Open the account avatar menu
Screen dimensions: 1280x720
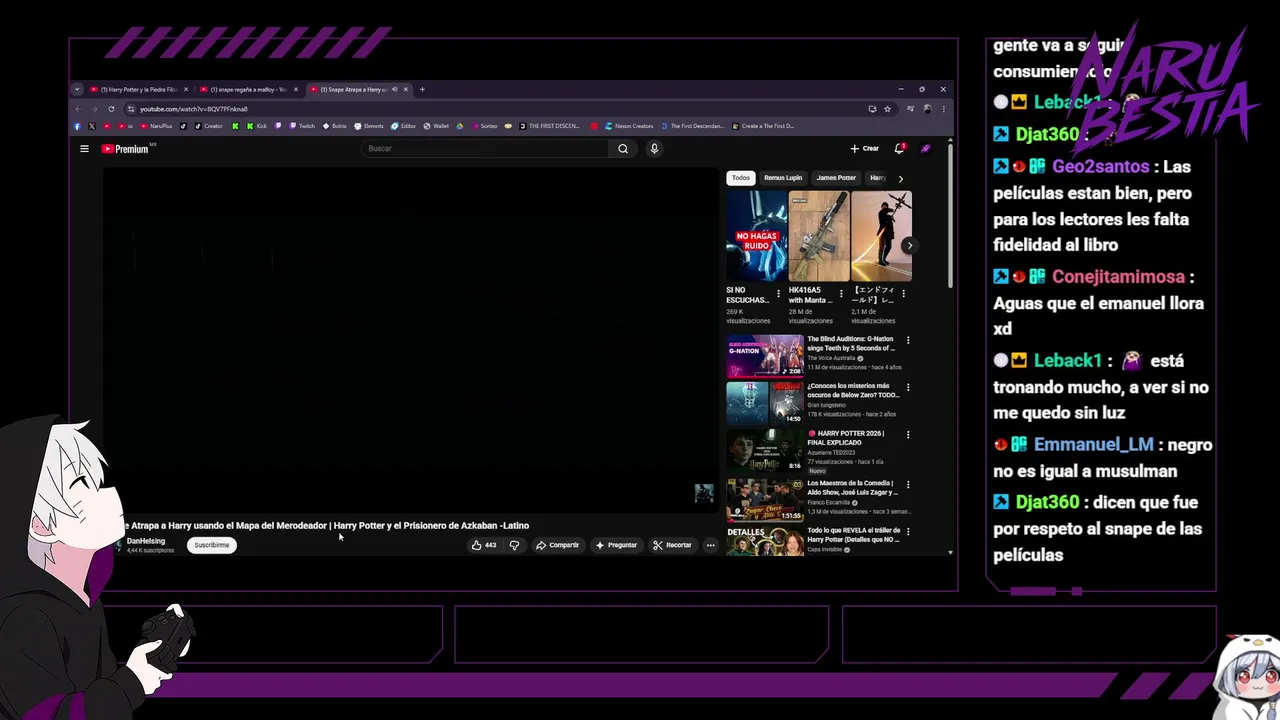(x=926, y=148)
